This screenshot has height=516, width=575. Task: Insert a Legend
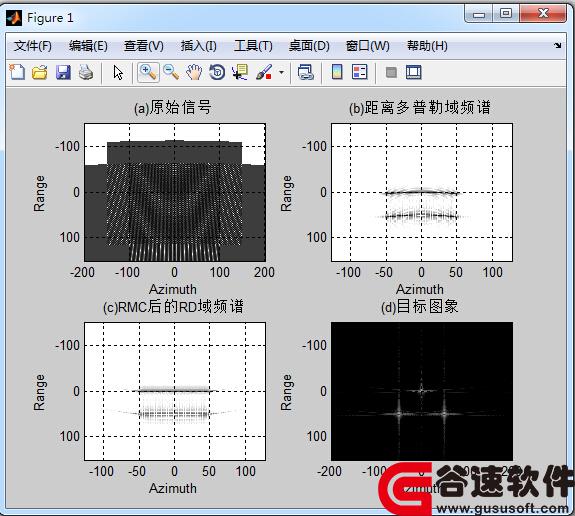point(359,72)
